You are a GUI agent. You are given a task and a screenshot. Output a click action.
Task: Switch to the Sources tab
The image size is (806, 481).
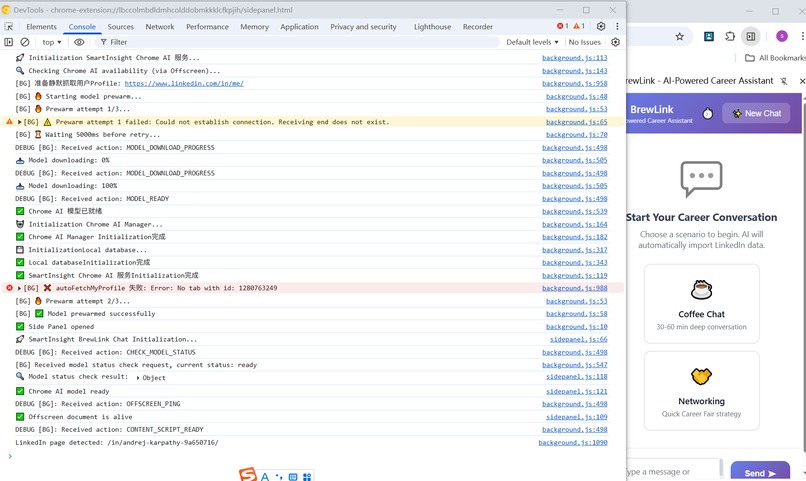click(x=120, y=27)
